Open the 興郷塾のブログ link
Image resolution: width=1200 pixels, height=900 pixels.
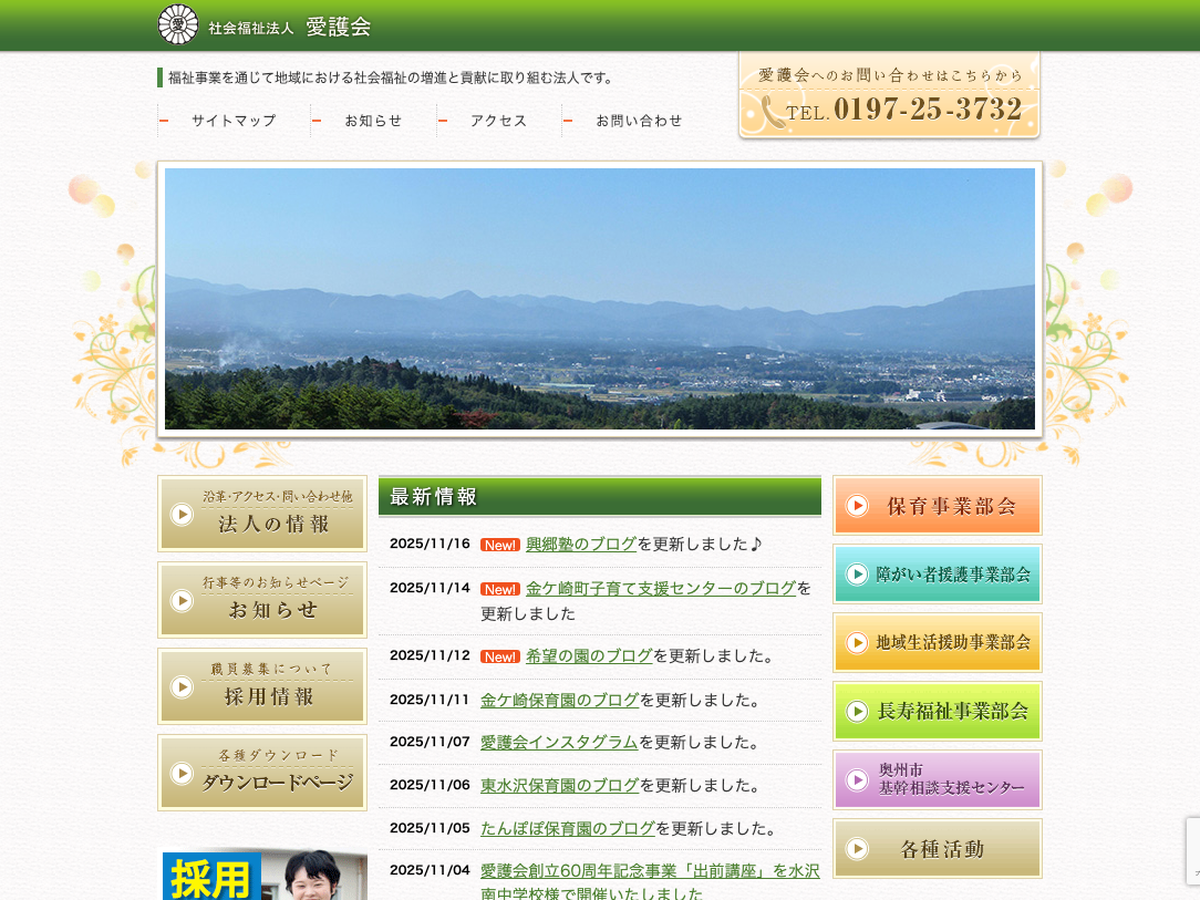[581, 544]
